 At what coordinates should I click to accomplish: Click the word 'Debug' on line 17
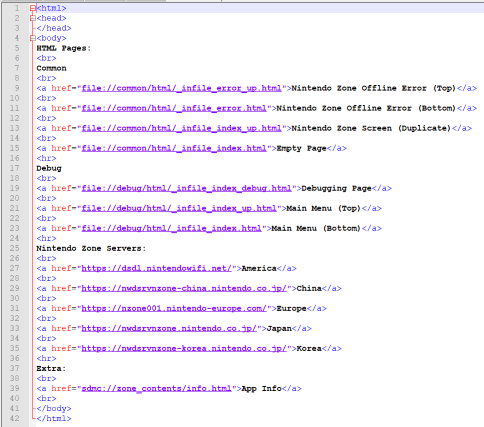click(x=49, y=168)
